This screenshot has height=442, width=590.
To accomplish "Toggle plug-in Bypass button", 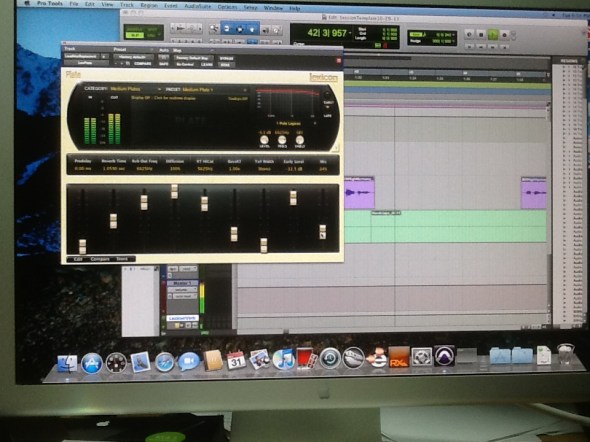I will pyautogui.click(x=227, y=58).
